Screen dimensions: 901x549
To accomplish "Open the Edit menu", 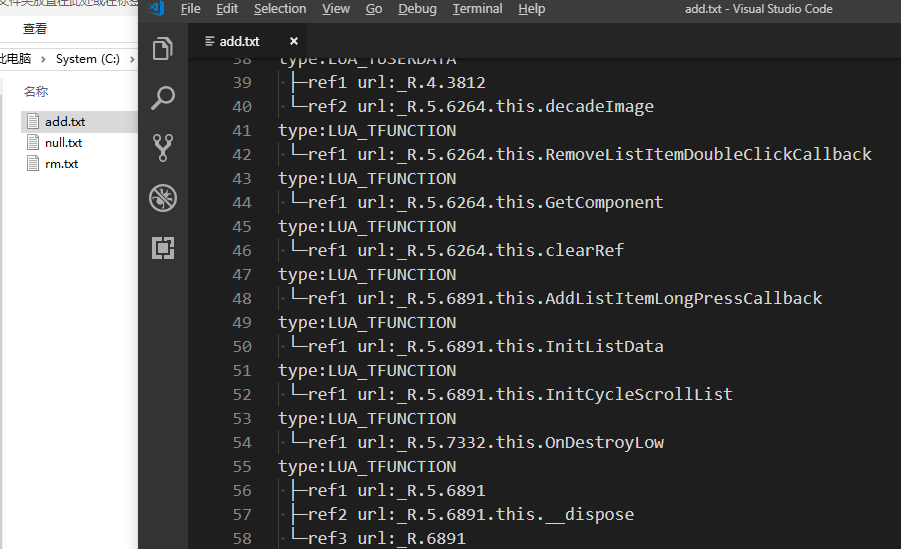I will click(227, 9).
